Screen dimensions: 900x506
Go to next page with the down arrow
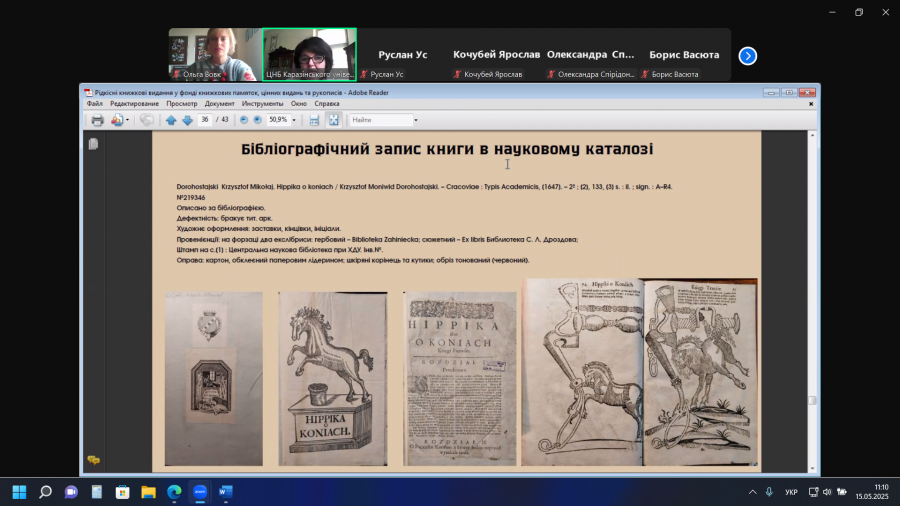coord(187,120)
